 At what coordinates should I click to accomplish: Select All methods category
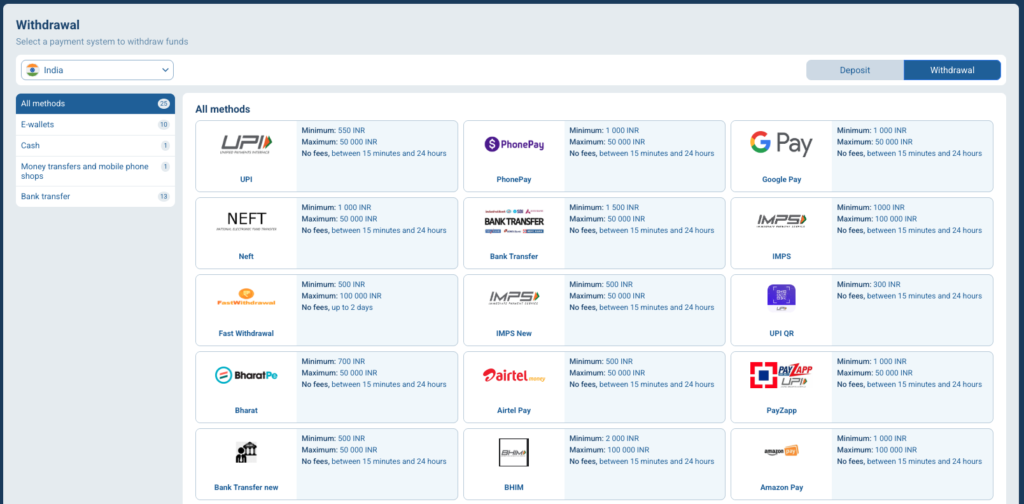click(95, 104)
